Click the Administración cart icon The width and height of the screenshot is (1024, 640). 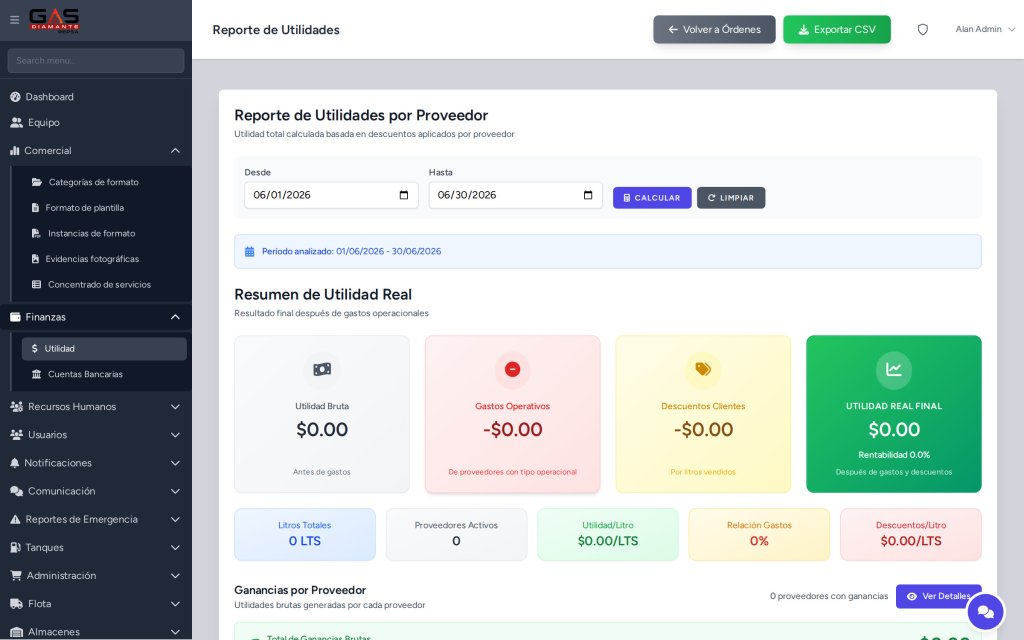coord(16,575)
